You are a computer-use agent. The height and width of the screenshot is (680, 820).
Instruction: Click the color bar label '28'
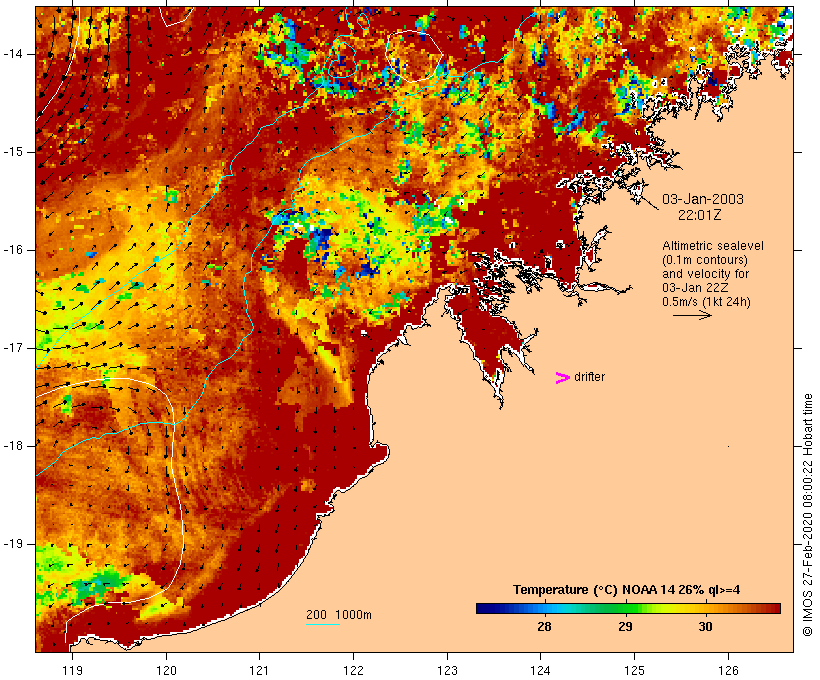(544, 626)
